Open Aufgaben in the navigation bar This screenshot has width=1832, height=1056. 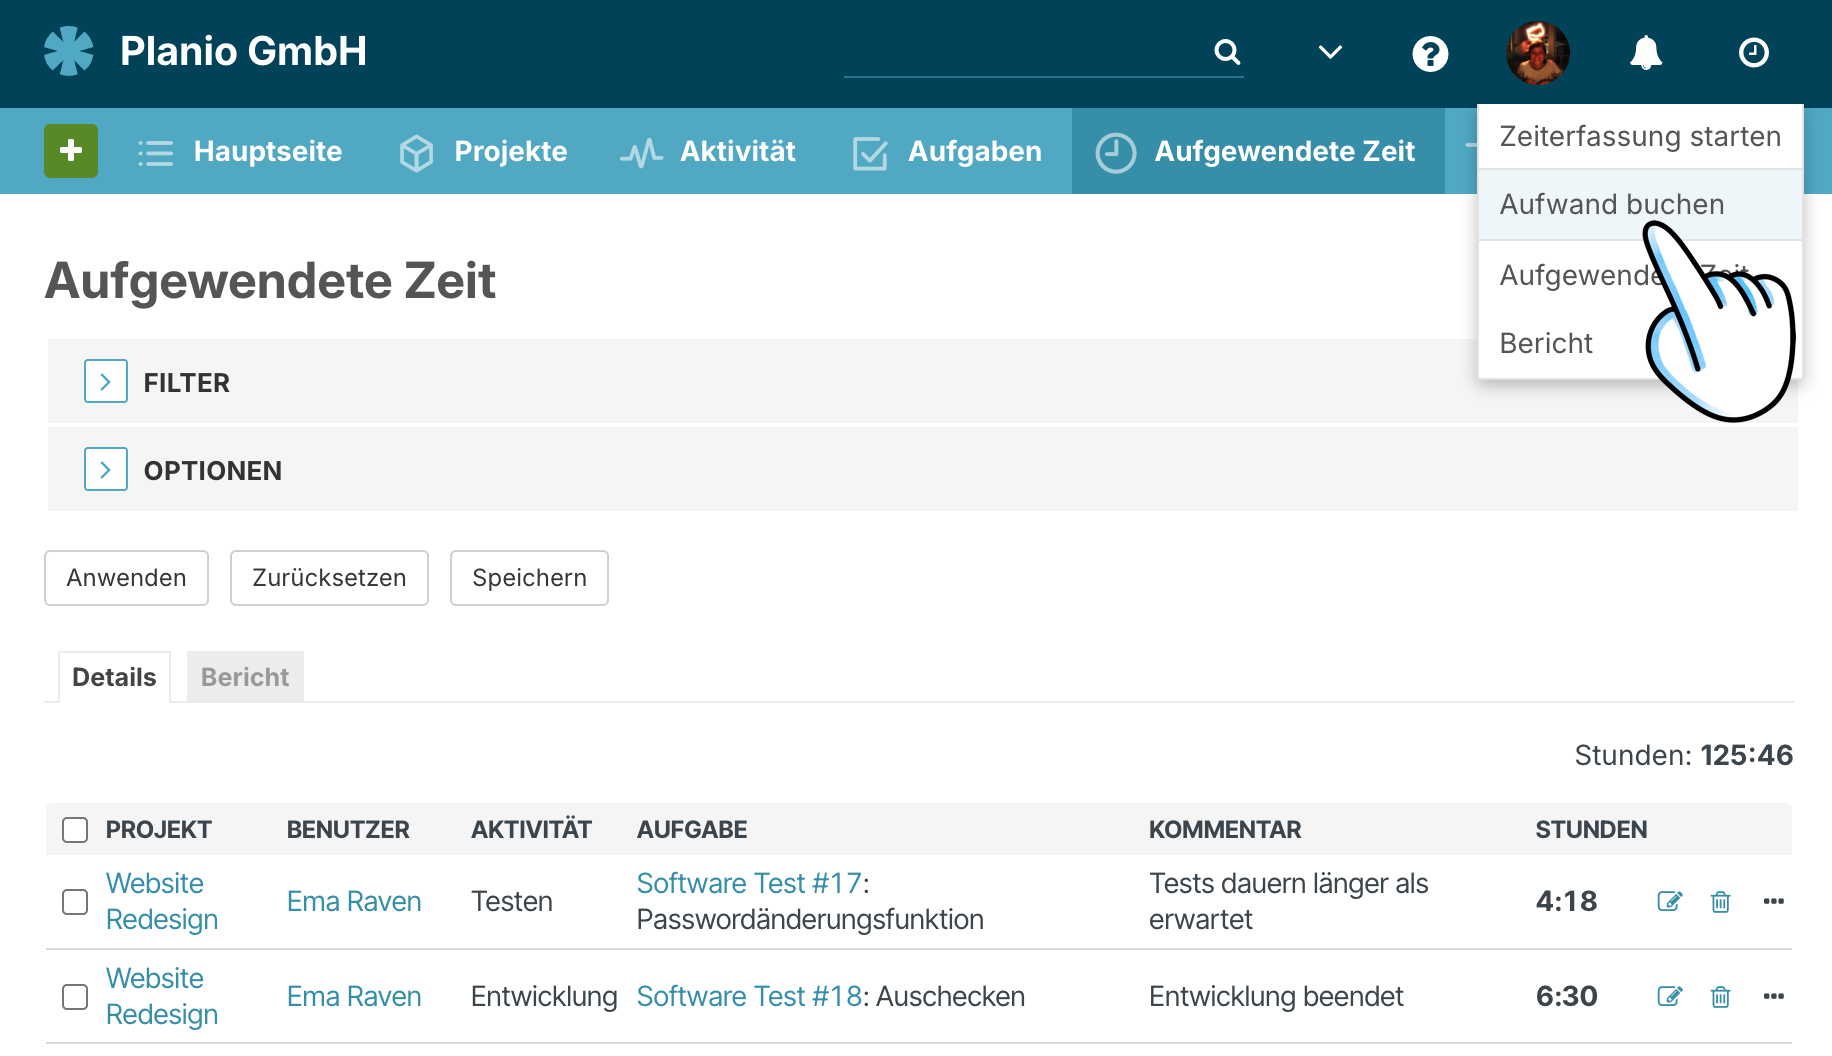(947, 151)
